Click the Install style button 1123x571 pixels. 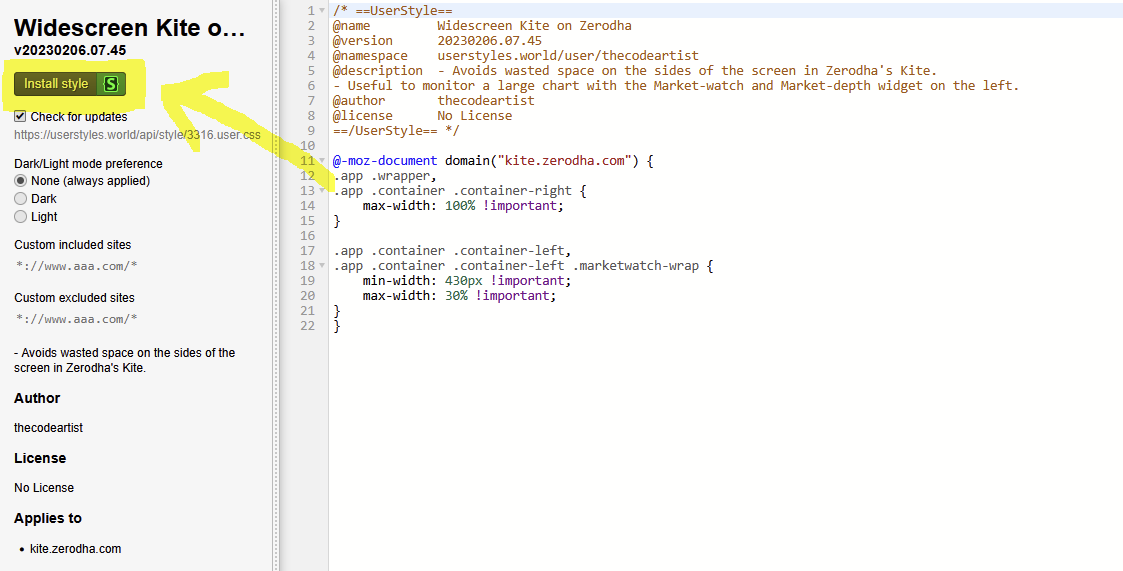click(57, 84)
